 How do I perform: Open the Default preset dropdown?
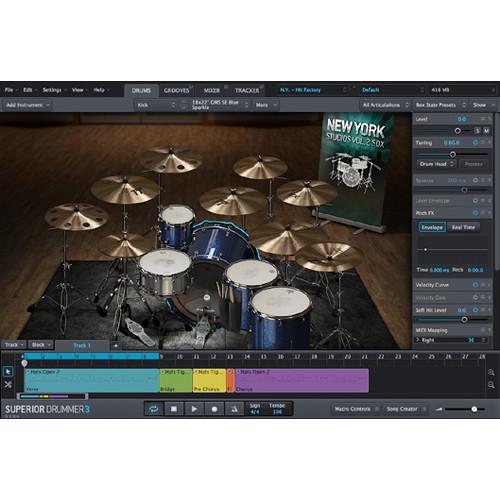[393, 90]
